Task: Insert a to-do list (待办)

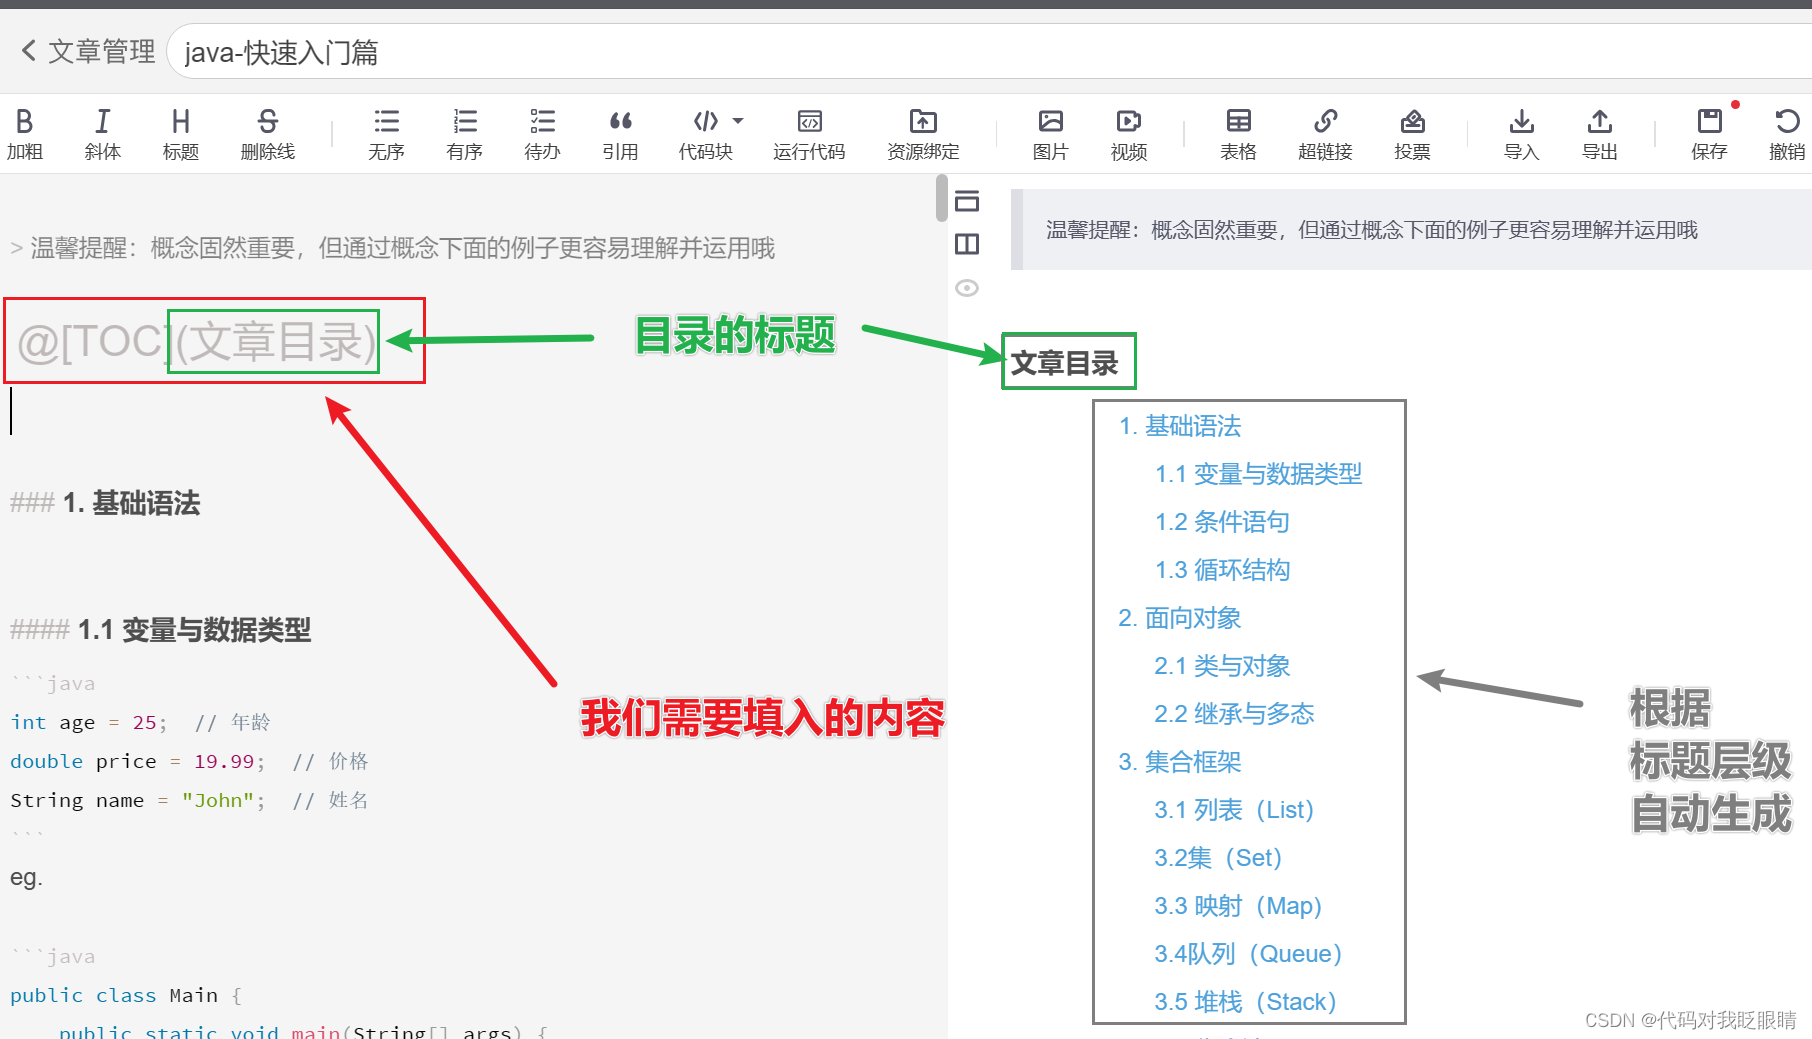Action: [x=542, y=134]
